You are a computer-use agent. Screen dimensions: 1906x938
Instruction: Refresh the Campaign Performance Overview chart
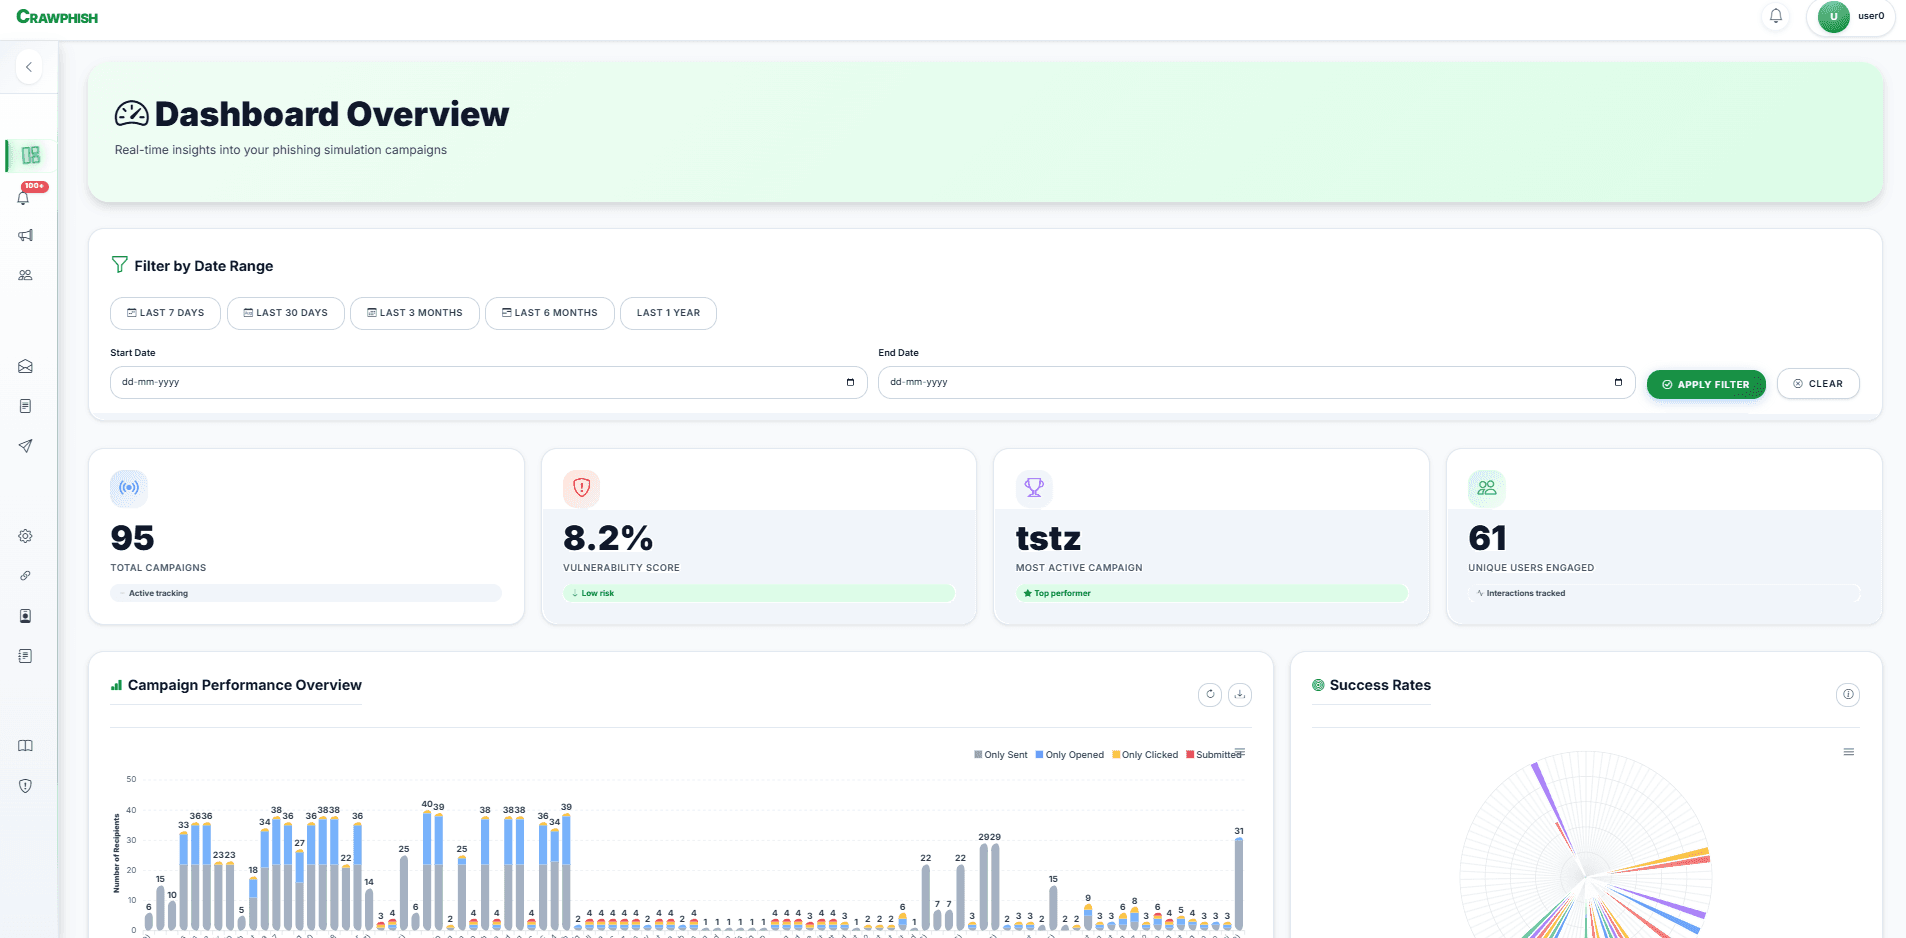pyautogui.click(x=1209, y=694)
